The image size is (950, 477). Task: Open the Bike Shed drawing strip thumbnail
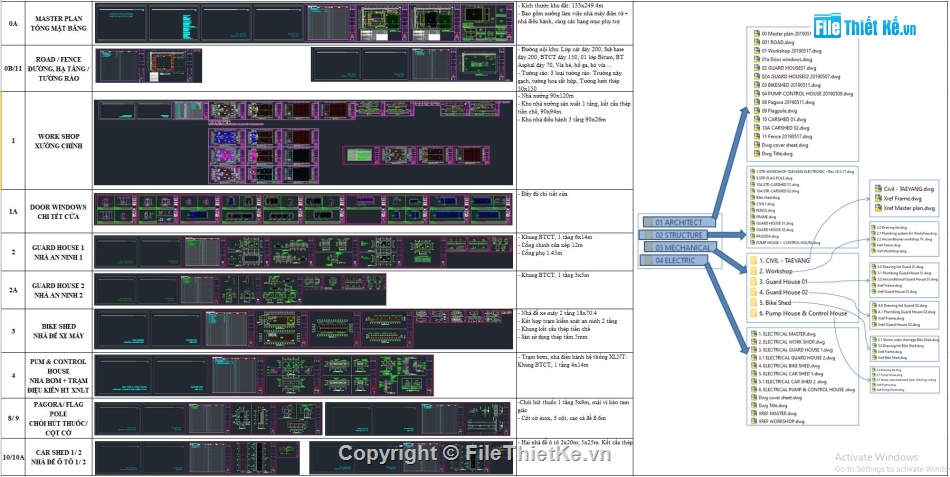coord(304,329)
